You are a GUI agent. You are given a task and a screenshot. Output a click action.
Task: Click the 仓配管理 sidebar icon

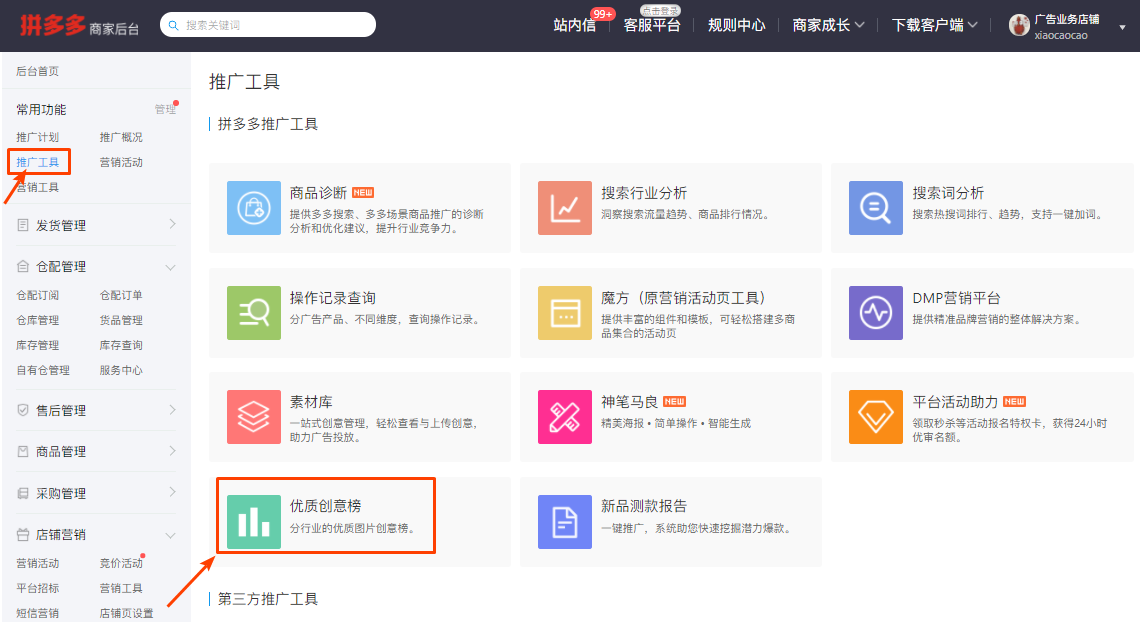23,267
